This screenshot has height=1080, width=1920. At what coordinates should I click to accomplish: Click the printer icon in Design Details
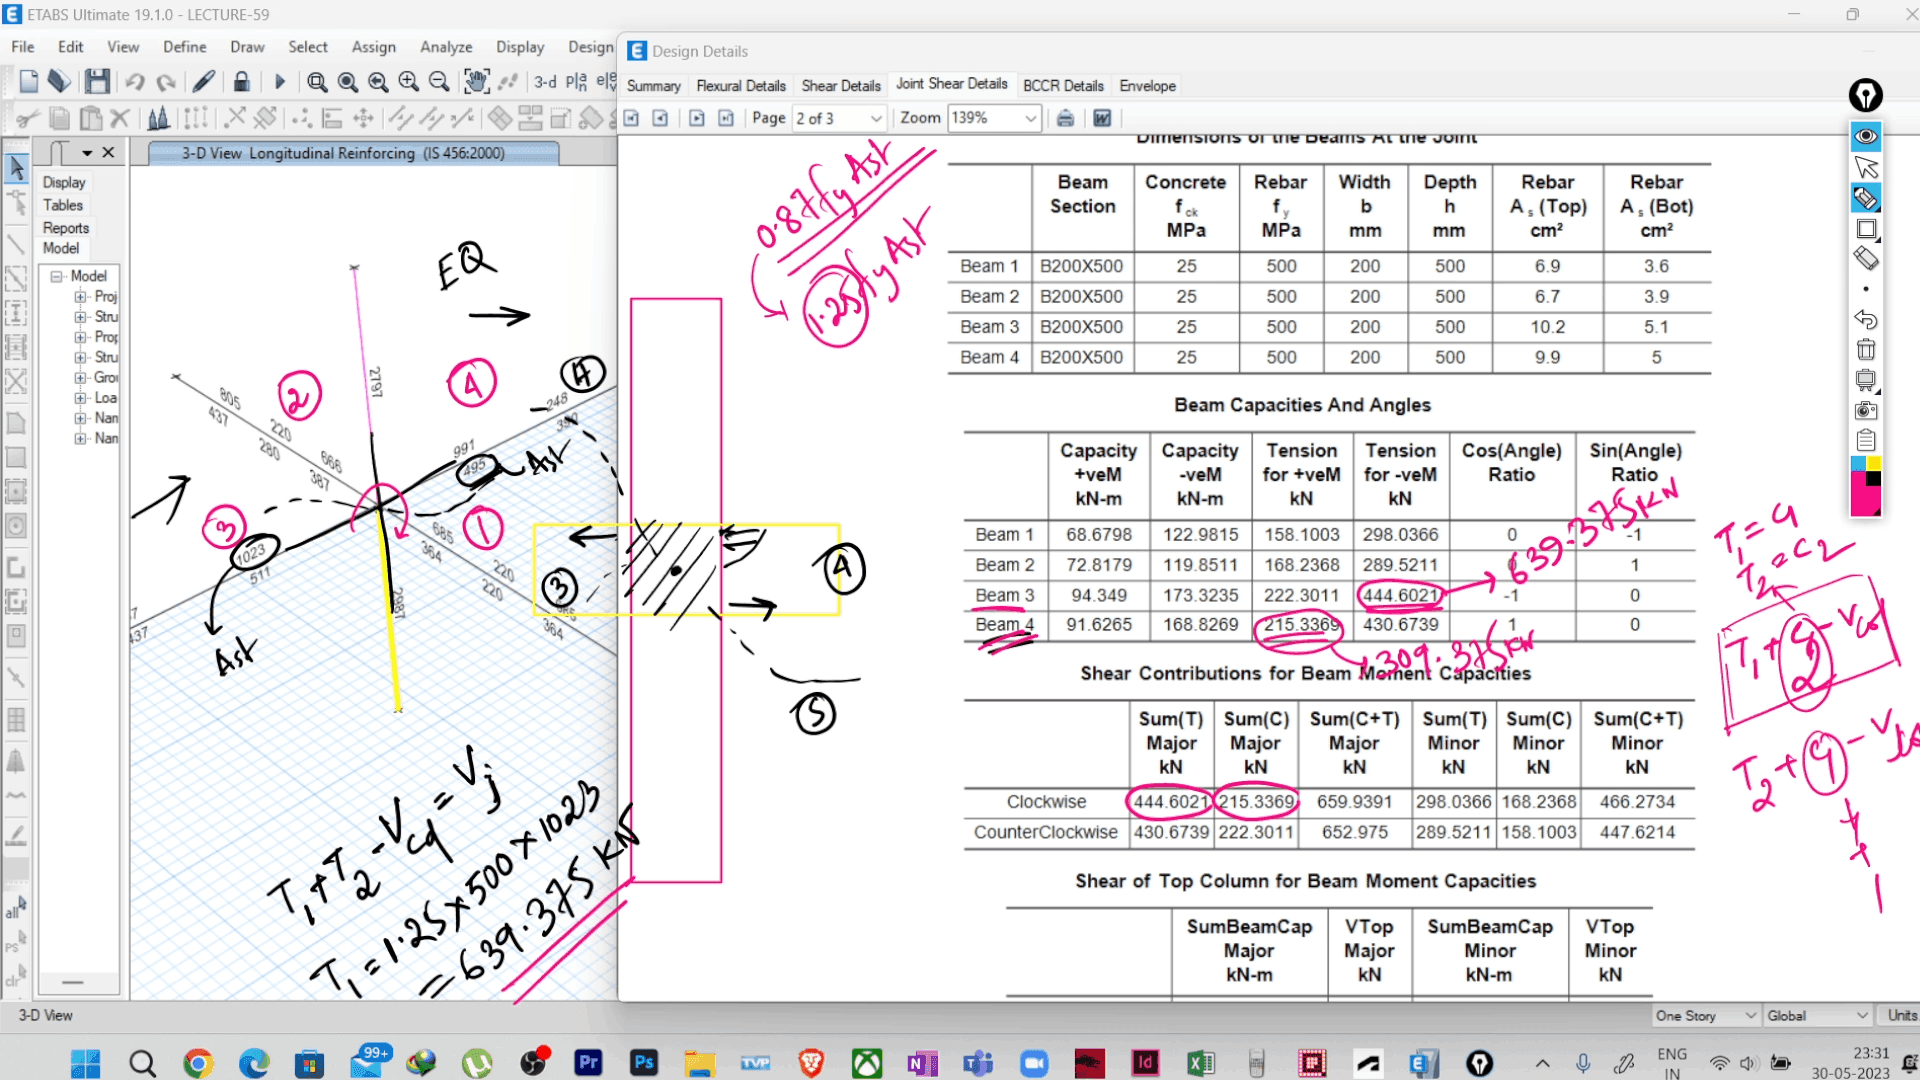coord(1065,118)
